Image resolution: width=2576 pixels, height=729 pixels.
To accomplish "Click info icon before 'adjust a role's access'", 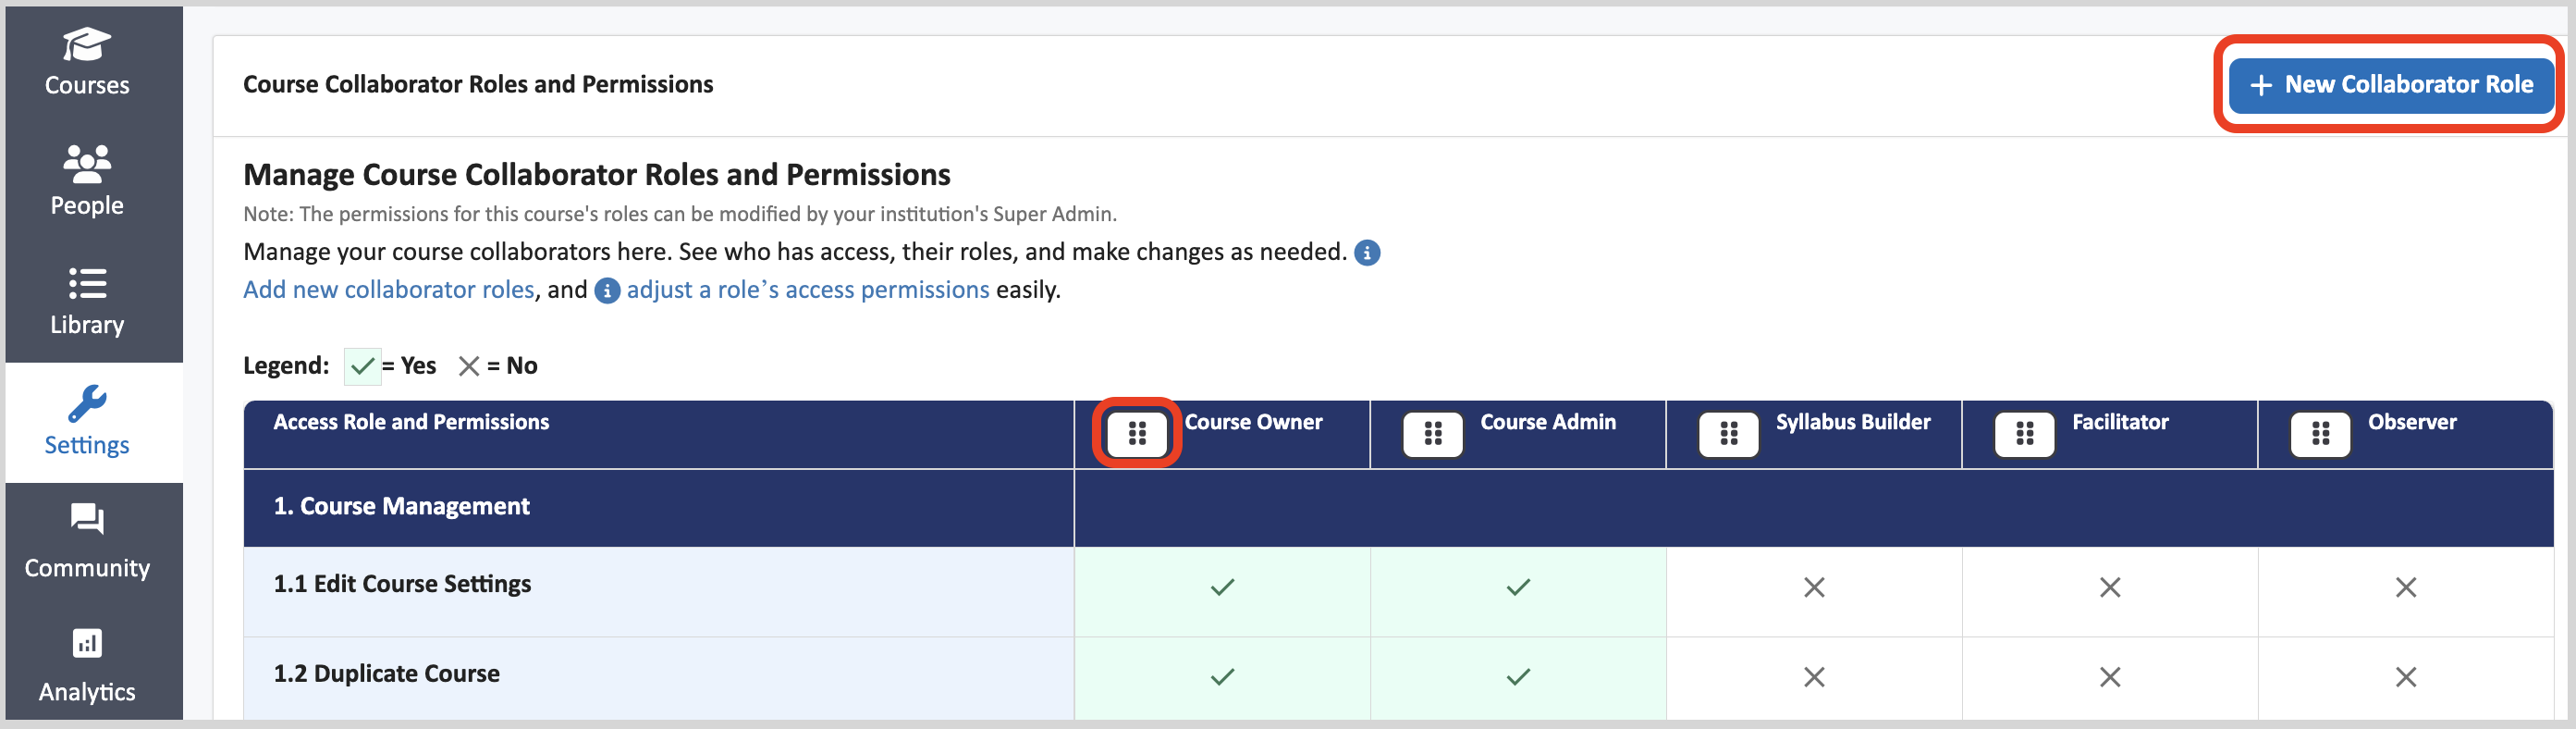I will pos(607,291).
